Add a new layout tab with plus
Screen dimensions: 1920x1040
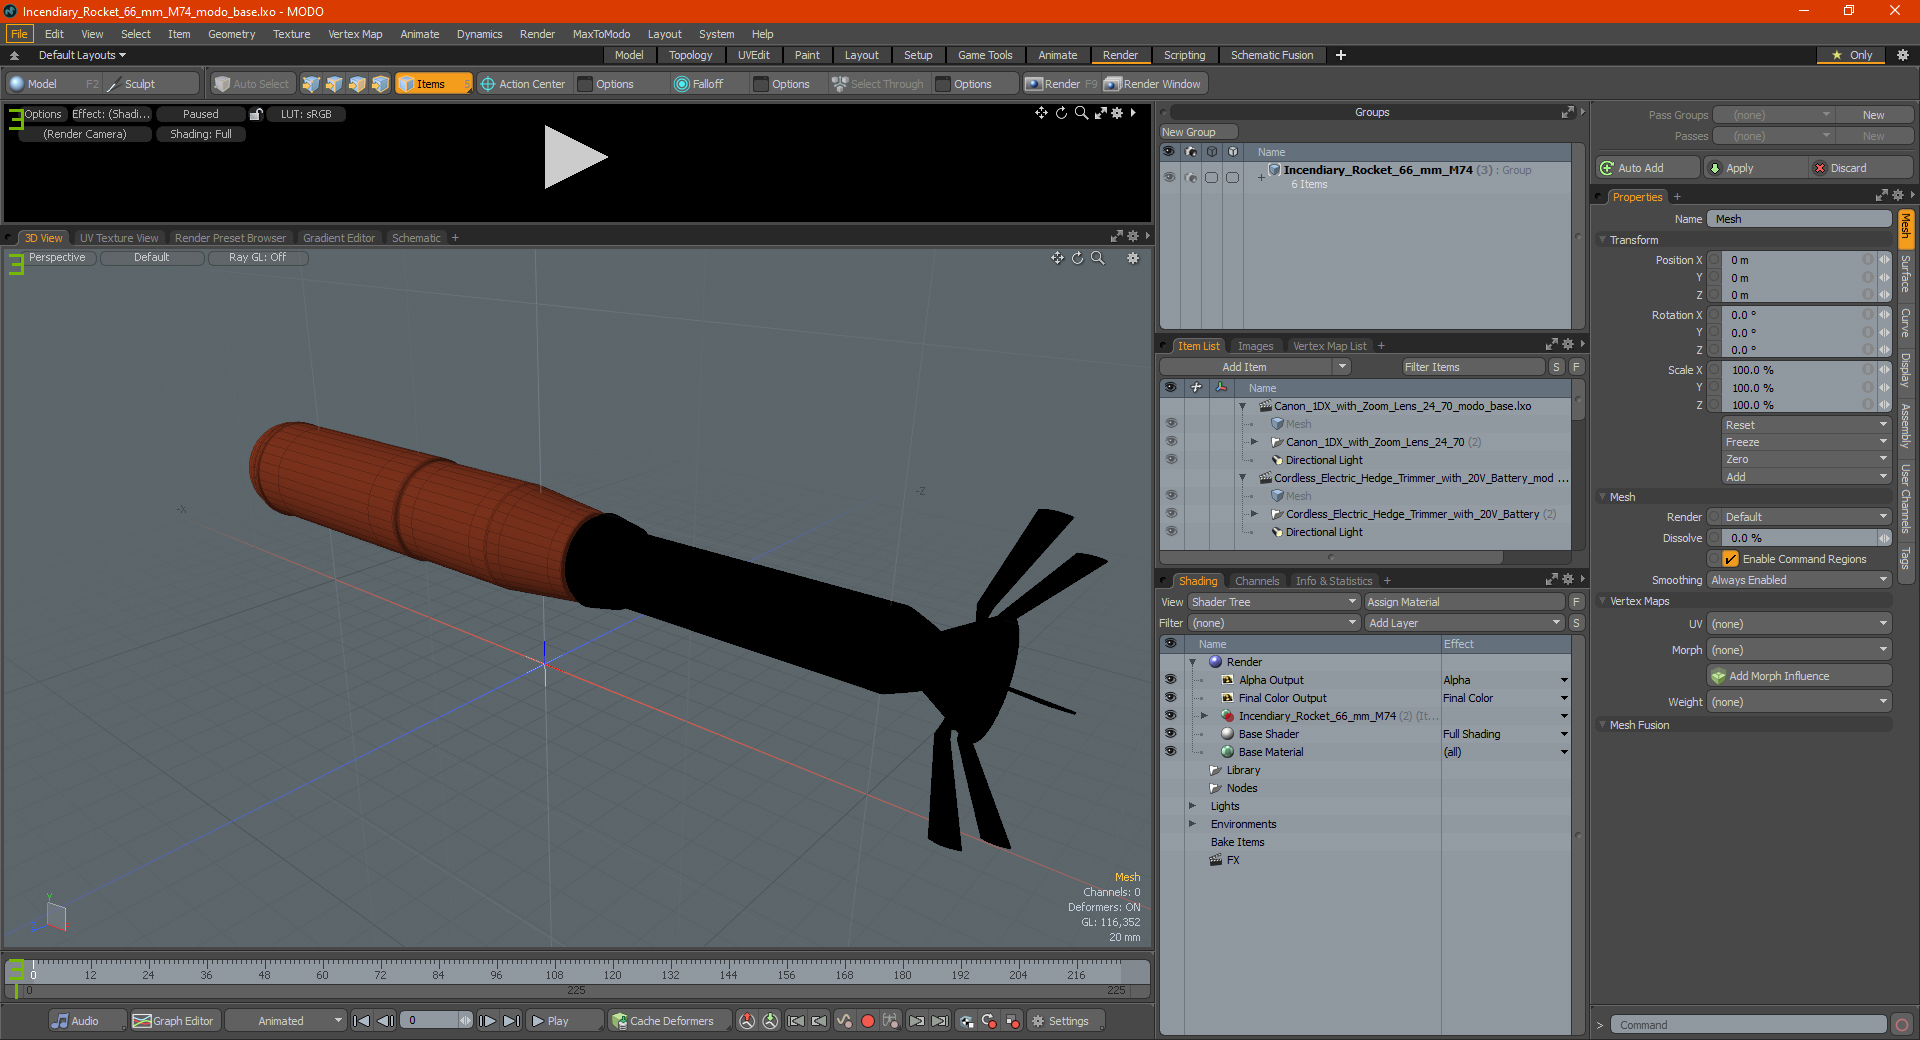pos(1341,55)
